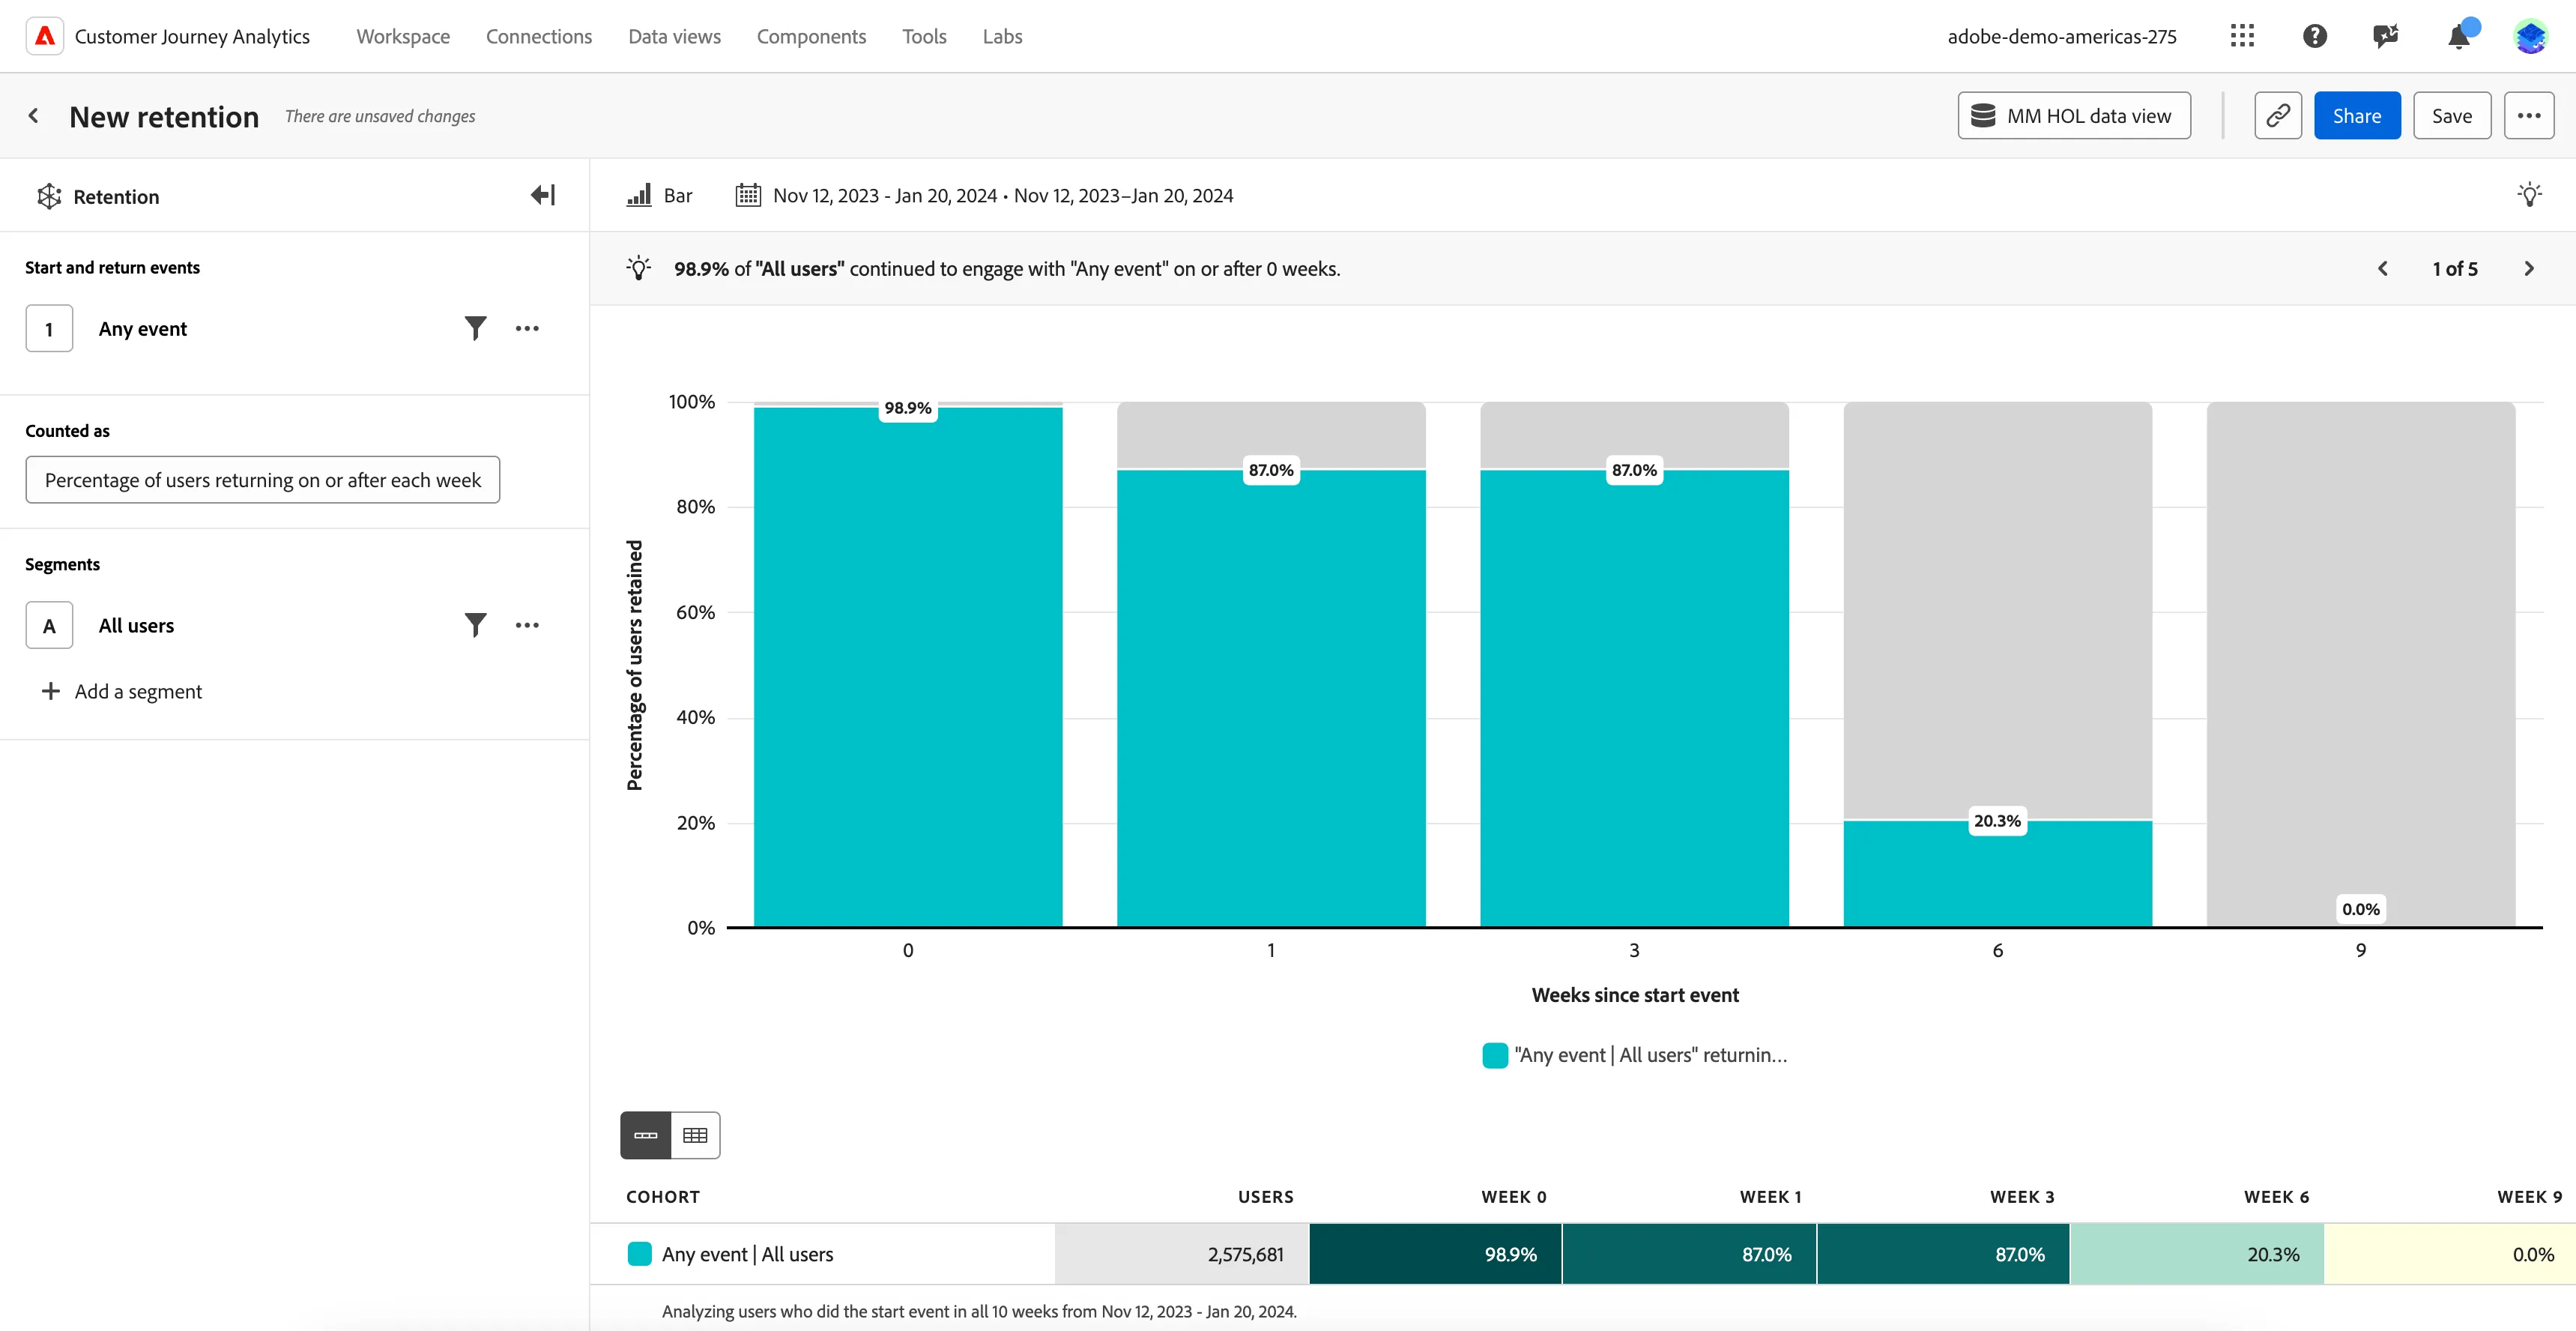Go back using the arrow beside New retention

point(34,116)
